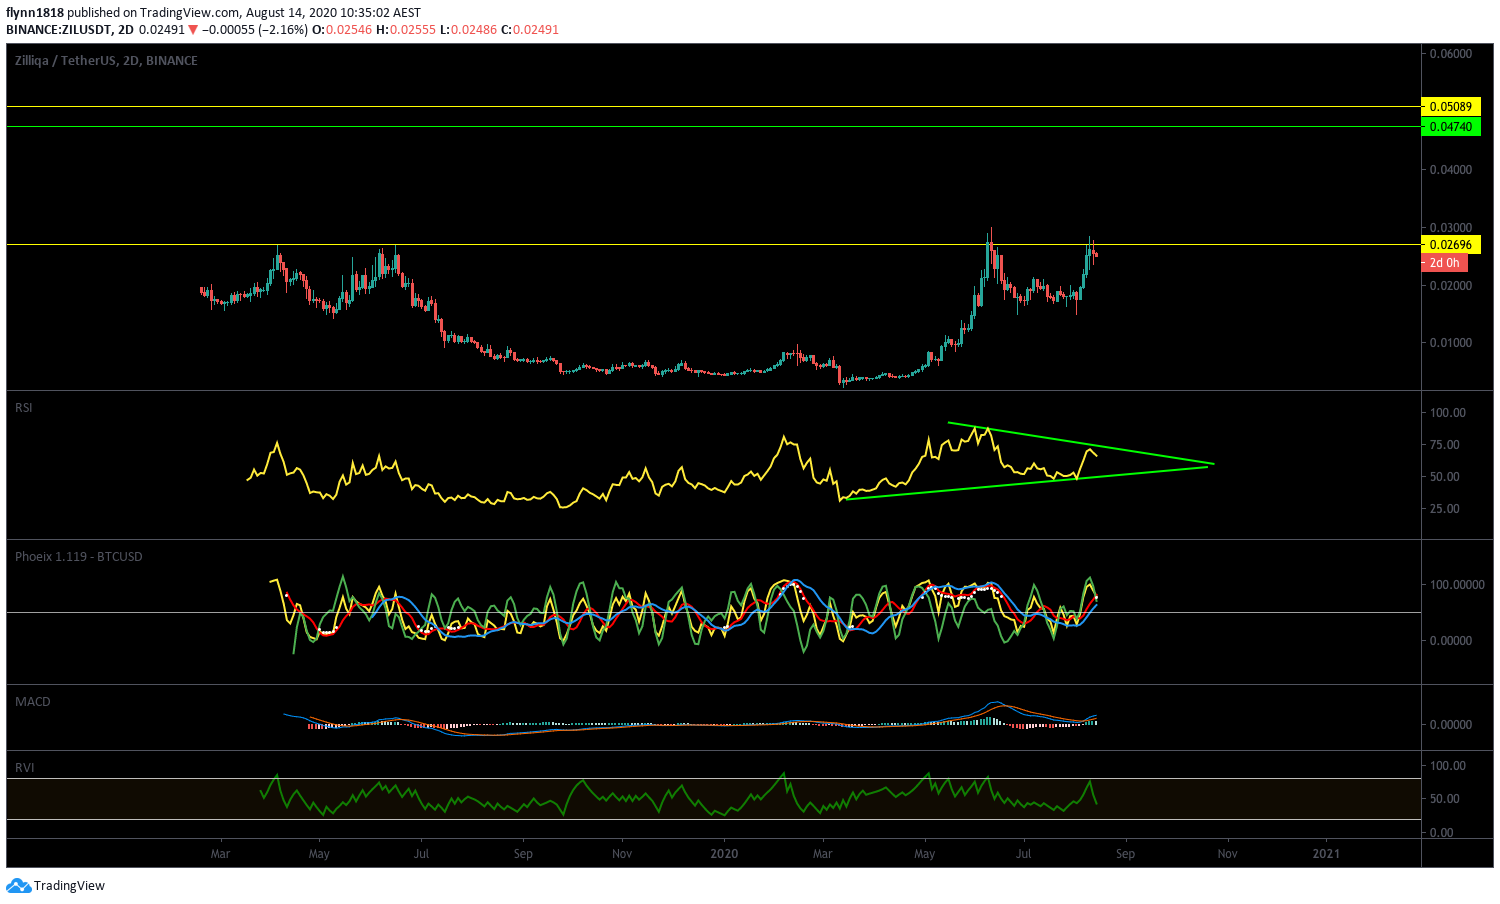Image resolution: width=1500 pixels, height=904 pixels.
Task: Click the 0.01000 price scale value
Action: [x=1451, y=343]
